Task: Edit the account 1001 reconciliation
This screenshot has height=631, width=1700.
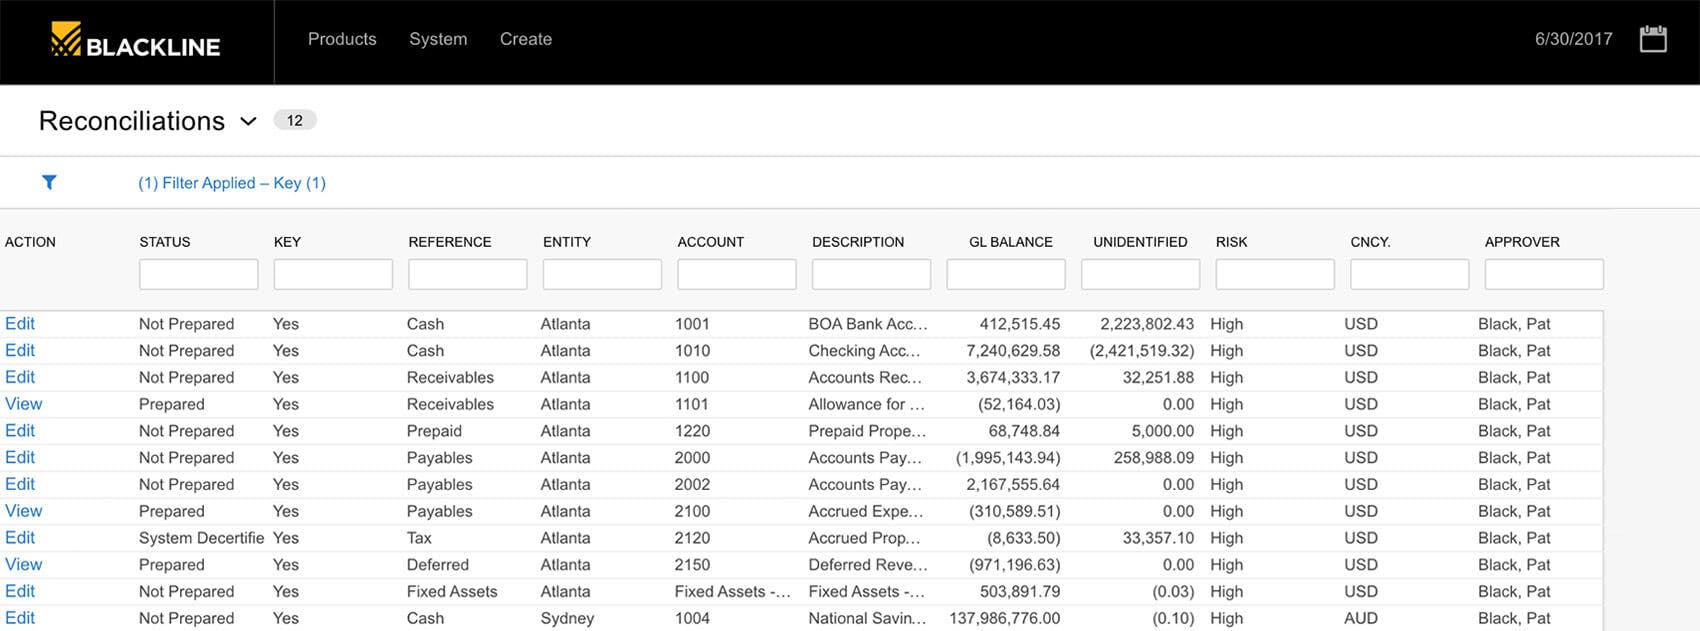Action: 20,323
